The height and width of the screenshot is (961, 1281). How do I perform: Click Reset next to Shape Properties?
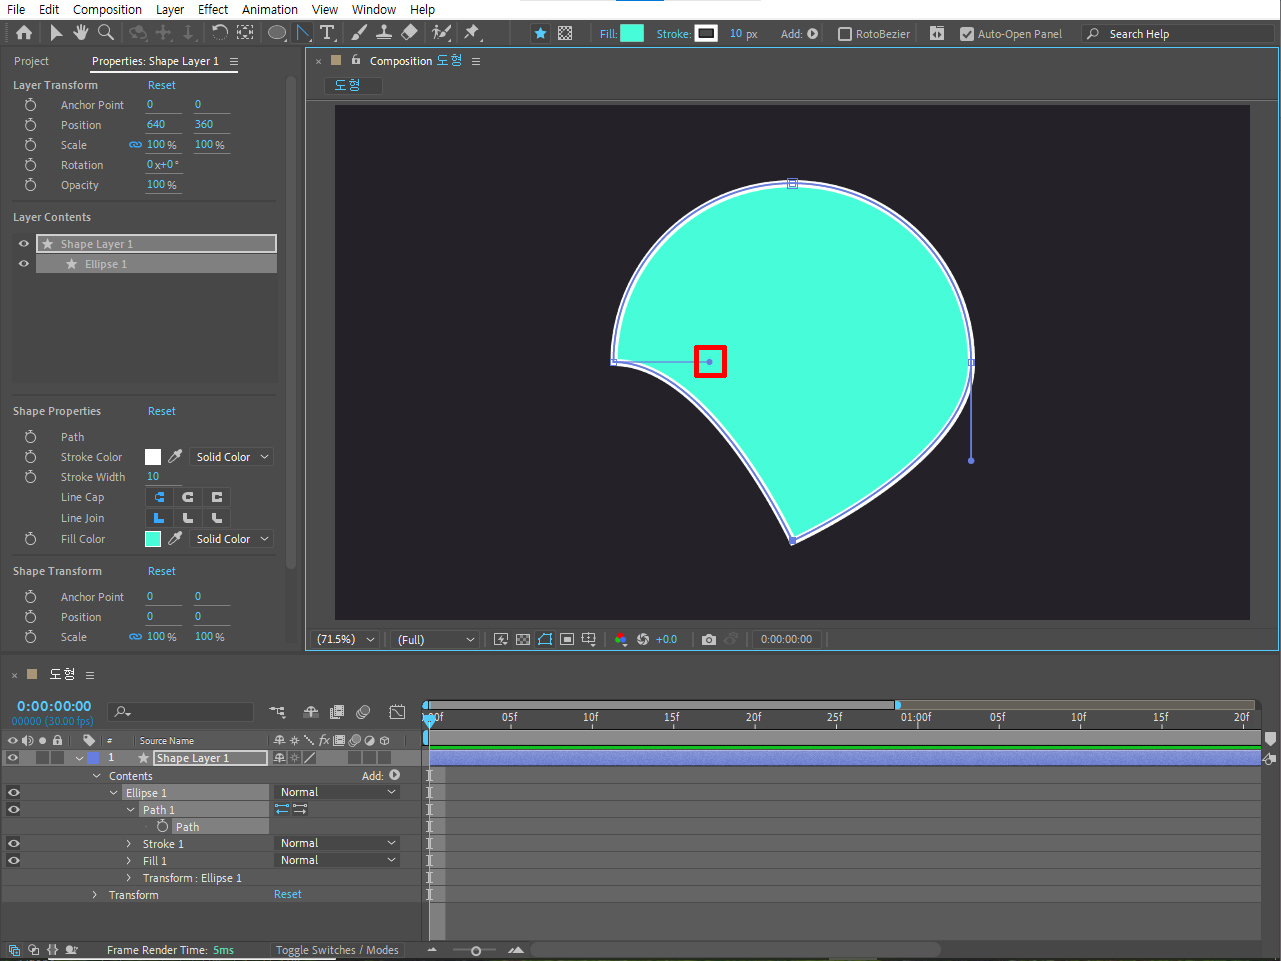click(162, 411)
